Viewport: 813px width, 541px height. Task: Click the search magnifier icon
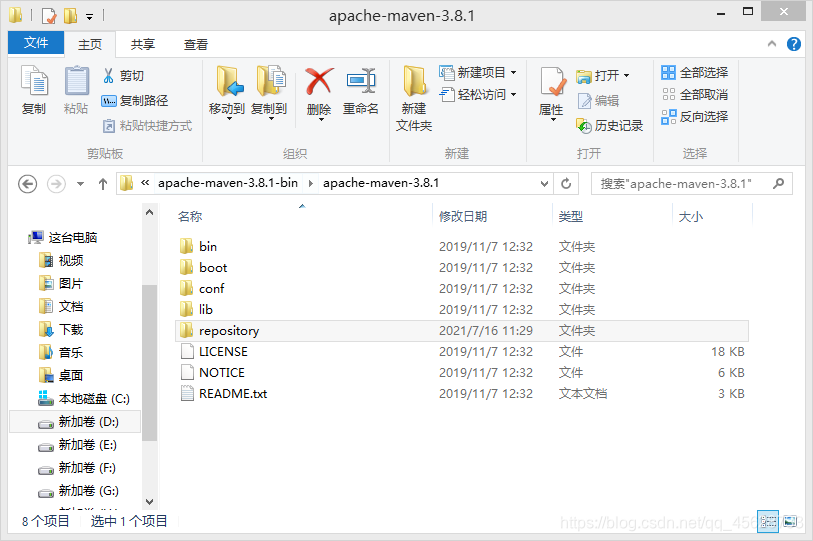[778, 183]
